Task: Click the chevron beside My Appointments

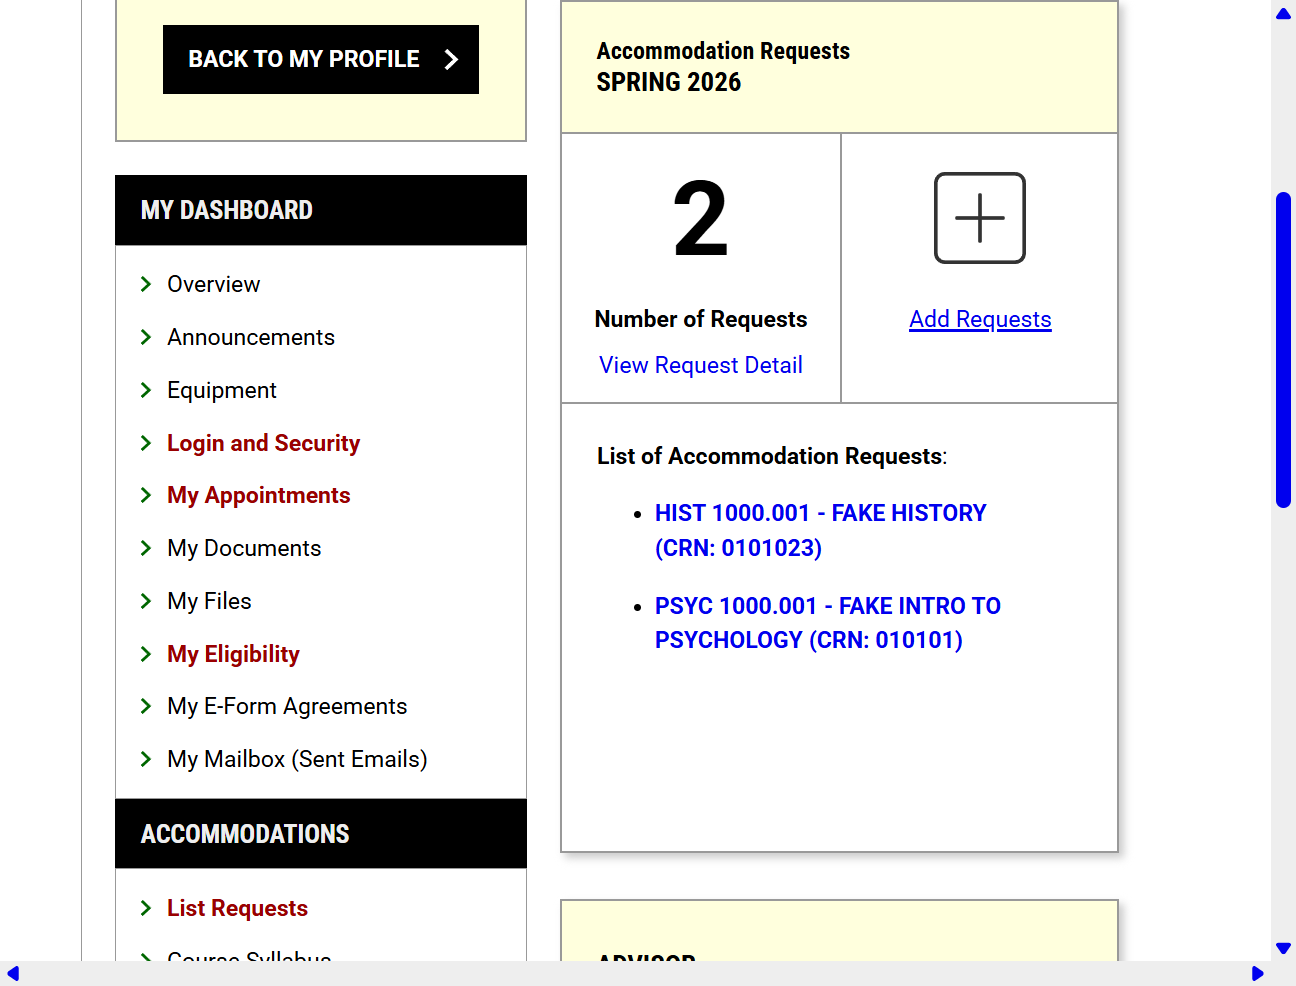Action: 146,495
